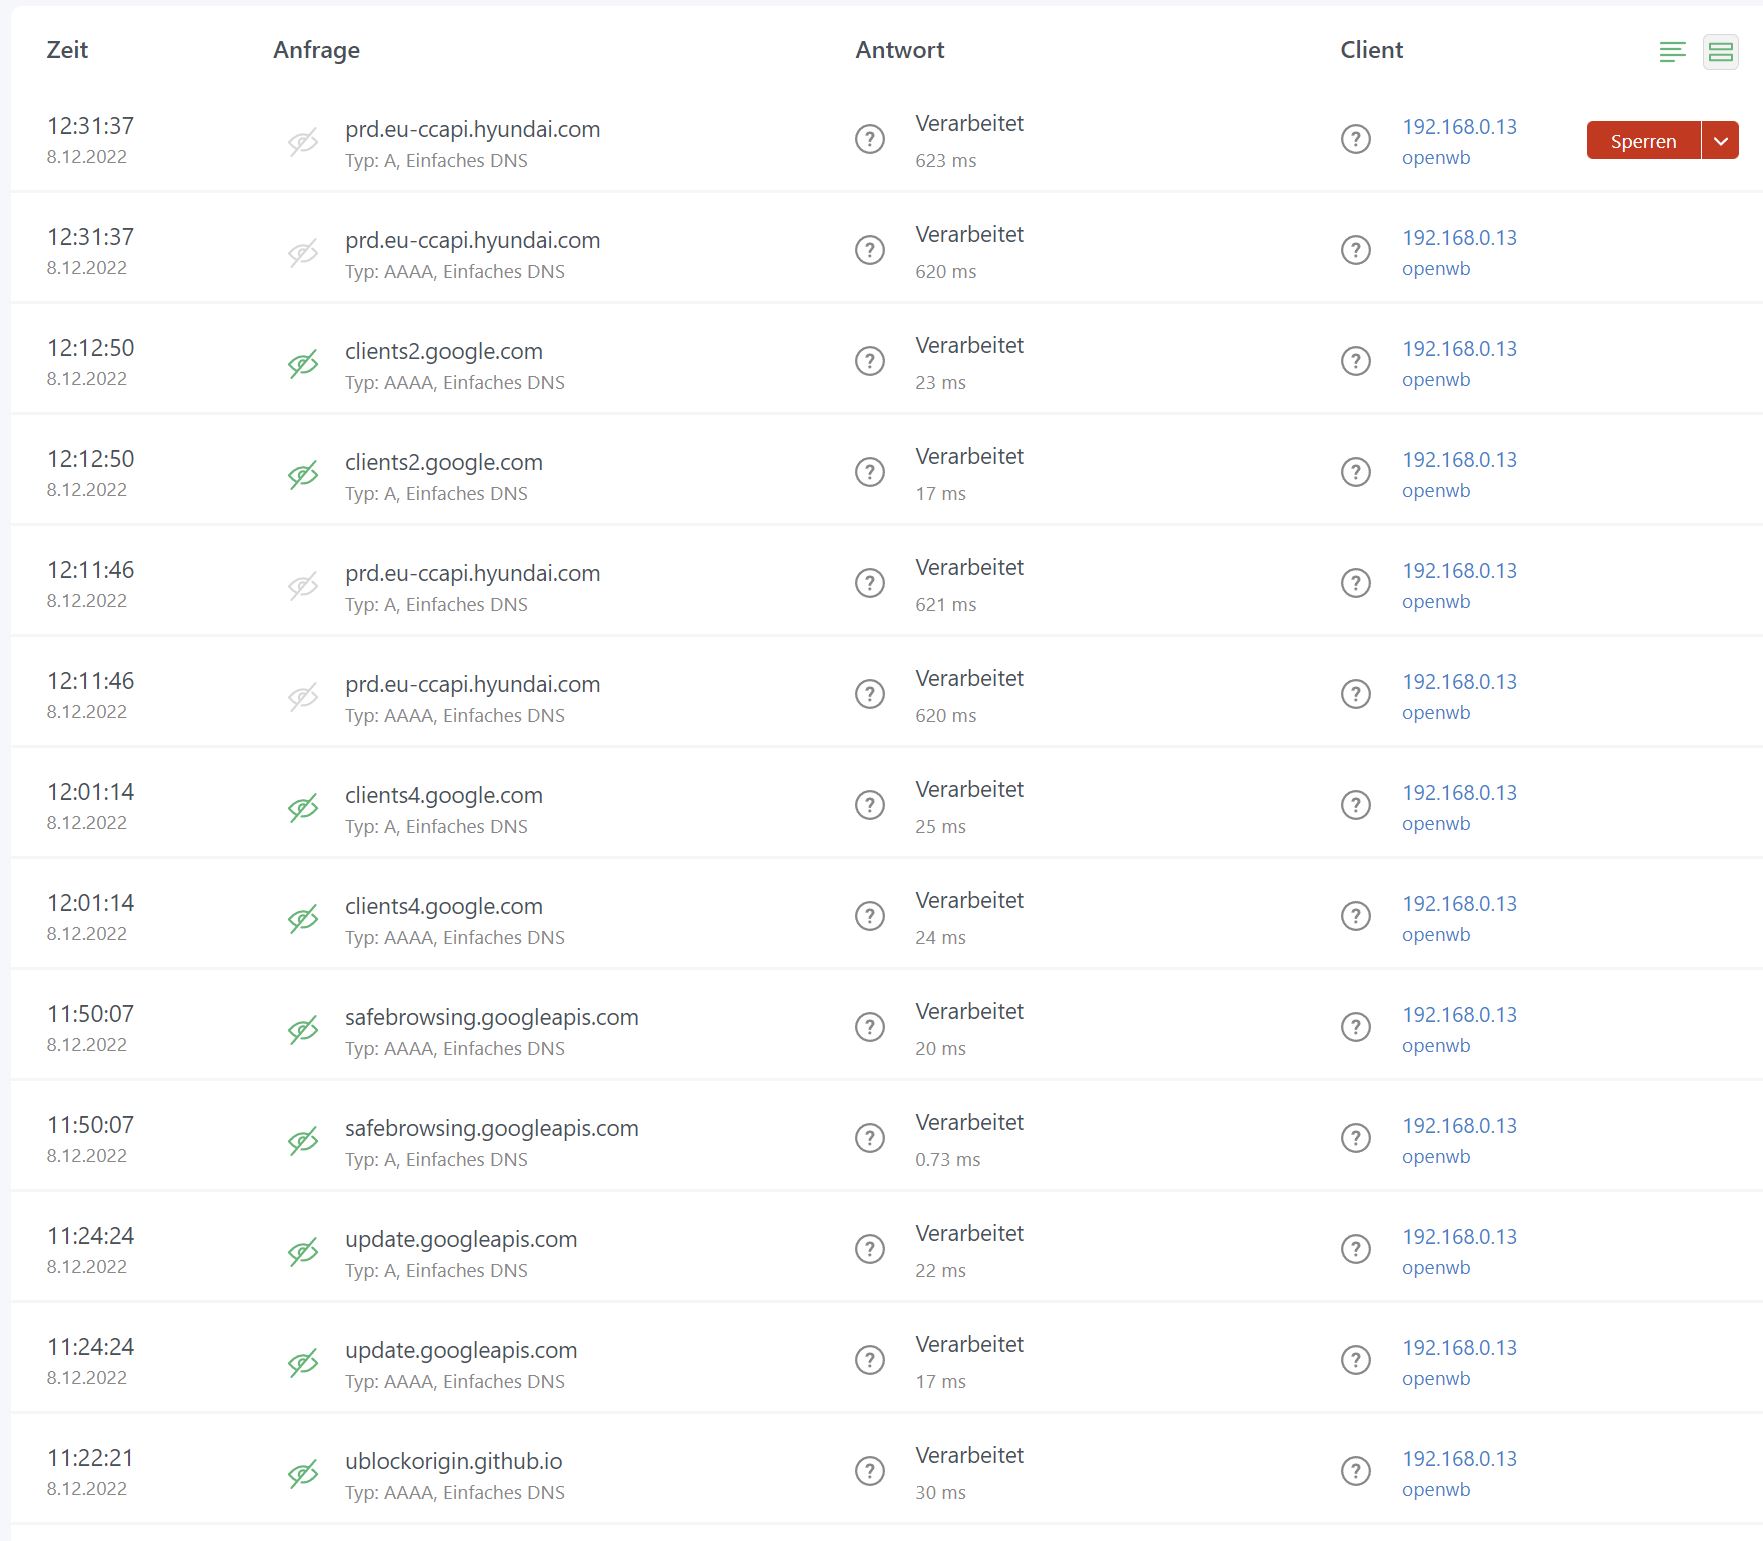The image size is (1763, 1541).
Task: Click the Zeit column header
Action: pos(67,50)
